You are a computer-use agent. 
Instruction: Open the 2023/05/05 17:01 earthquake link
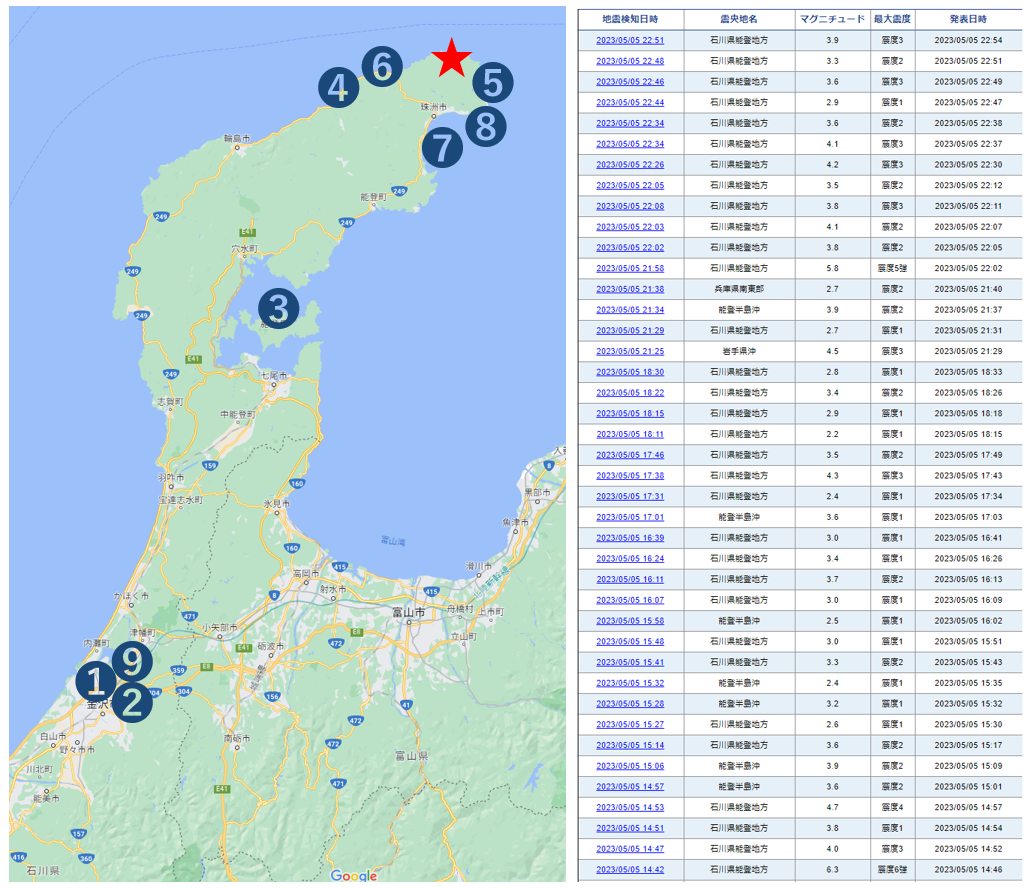(x=630, y=517)
